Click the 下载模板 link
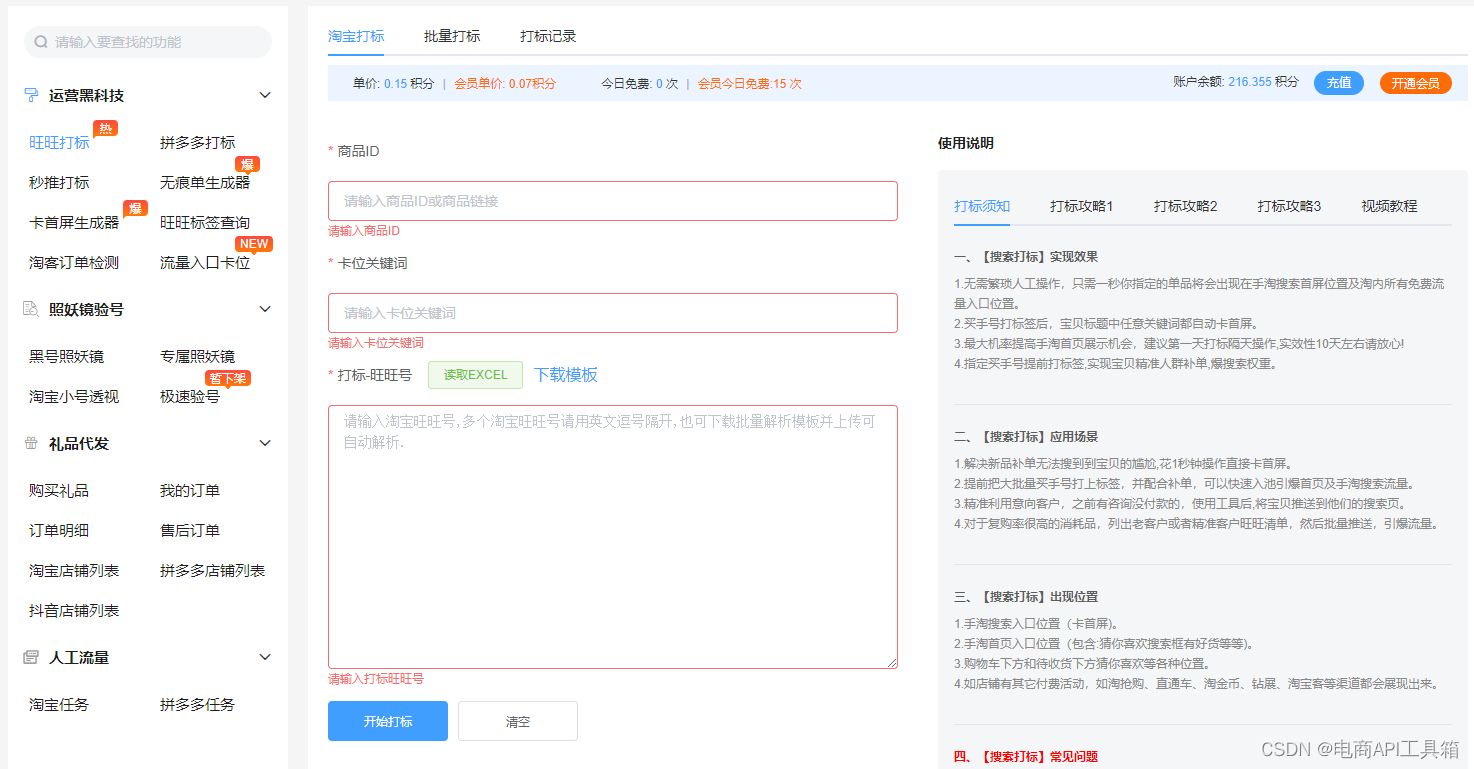Image resolution: width=1474 pixels, height=769 pixels. tap(566, 375)
